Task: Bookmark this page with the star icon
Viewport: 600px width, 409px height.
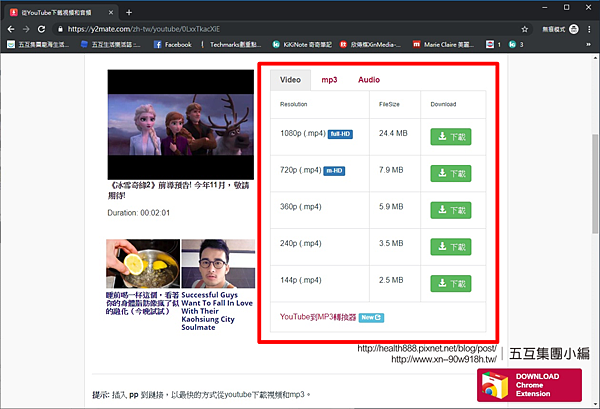Action: click(525, 29)
